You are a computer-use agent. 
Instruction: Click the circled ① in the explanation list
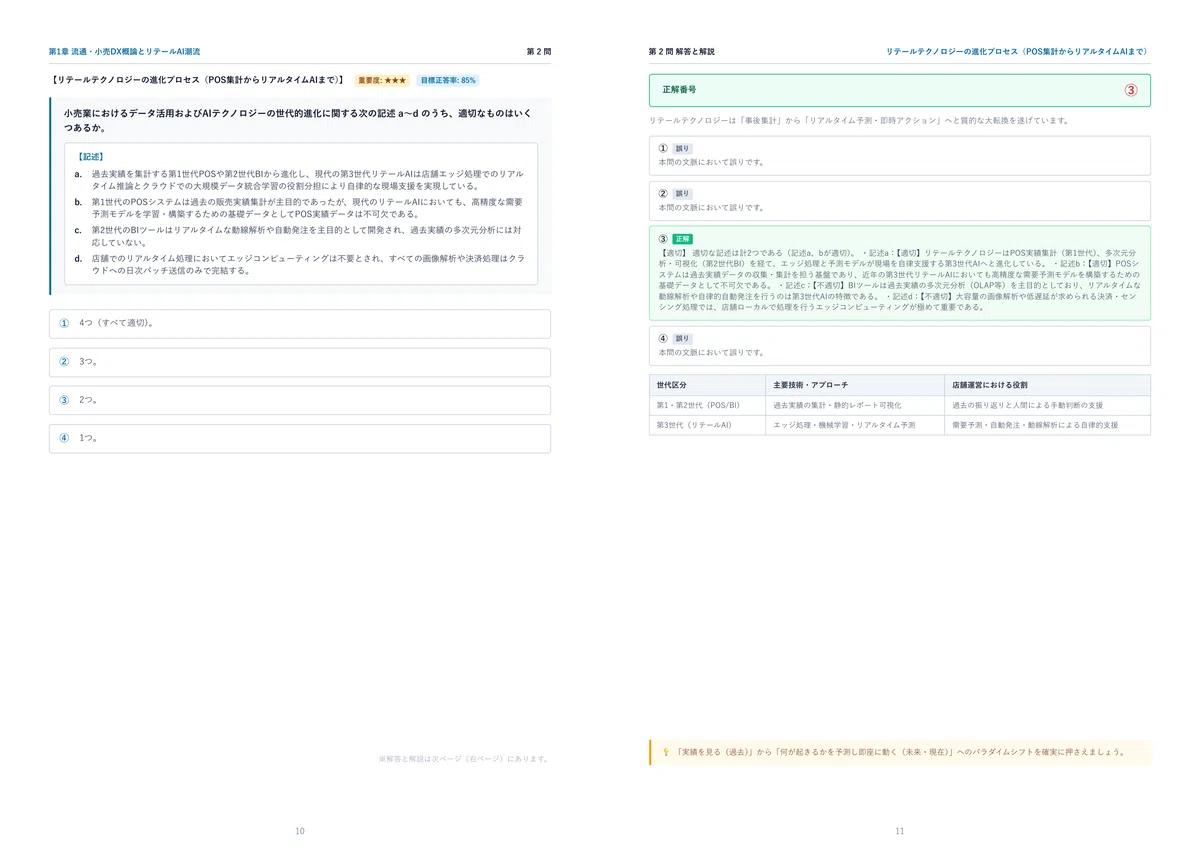pos(663,149)
